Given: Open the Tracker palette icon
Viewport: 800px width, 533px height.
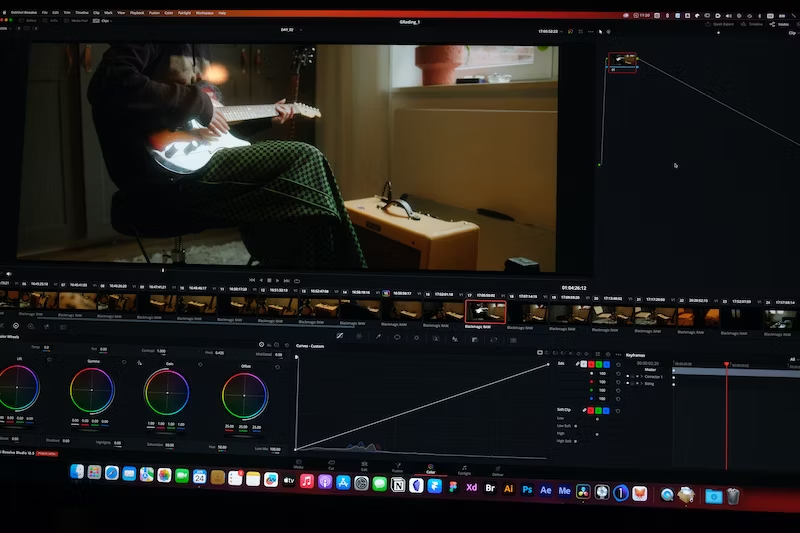Looking at the screenshot, I should tap(416, 338).
